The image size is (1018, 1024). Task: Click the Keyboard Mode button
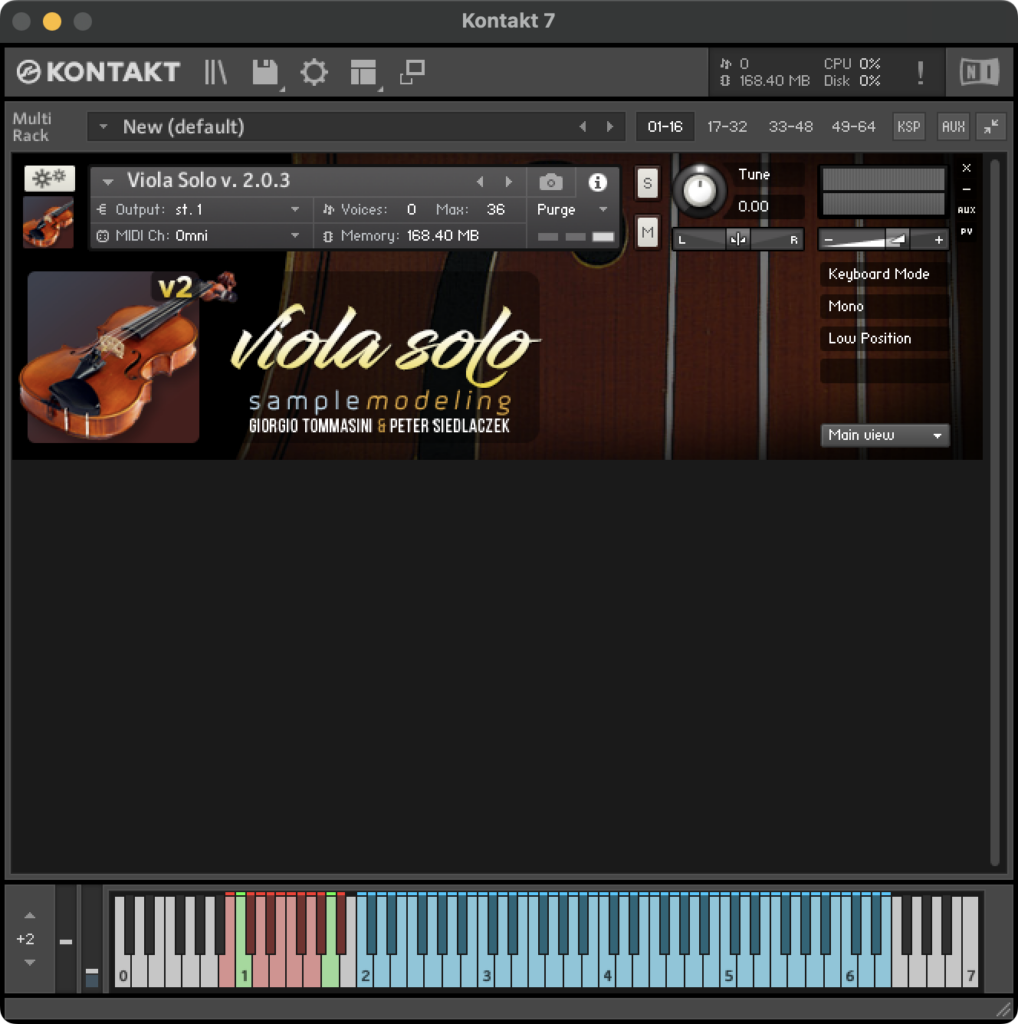point(879,274)
